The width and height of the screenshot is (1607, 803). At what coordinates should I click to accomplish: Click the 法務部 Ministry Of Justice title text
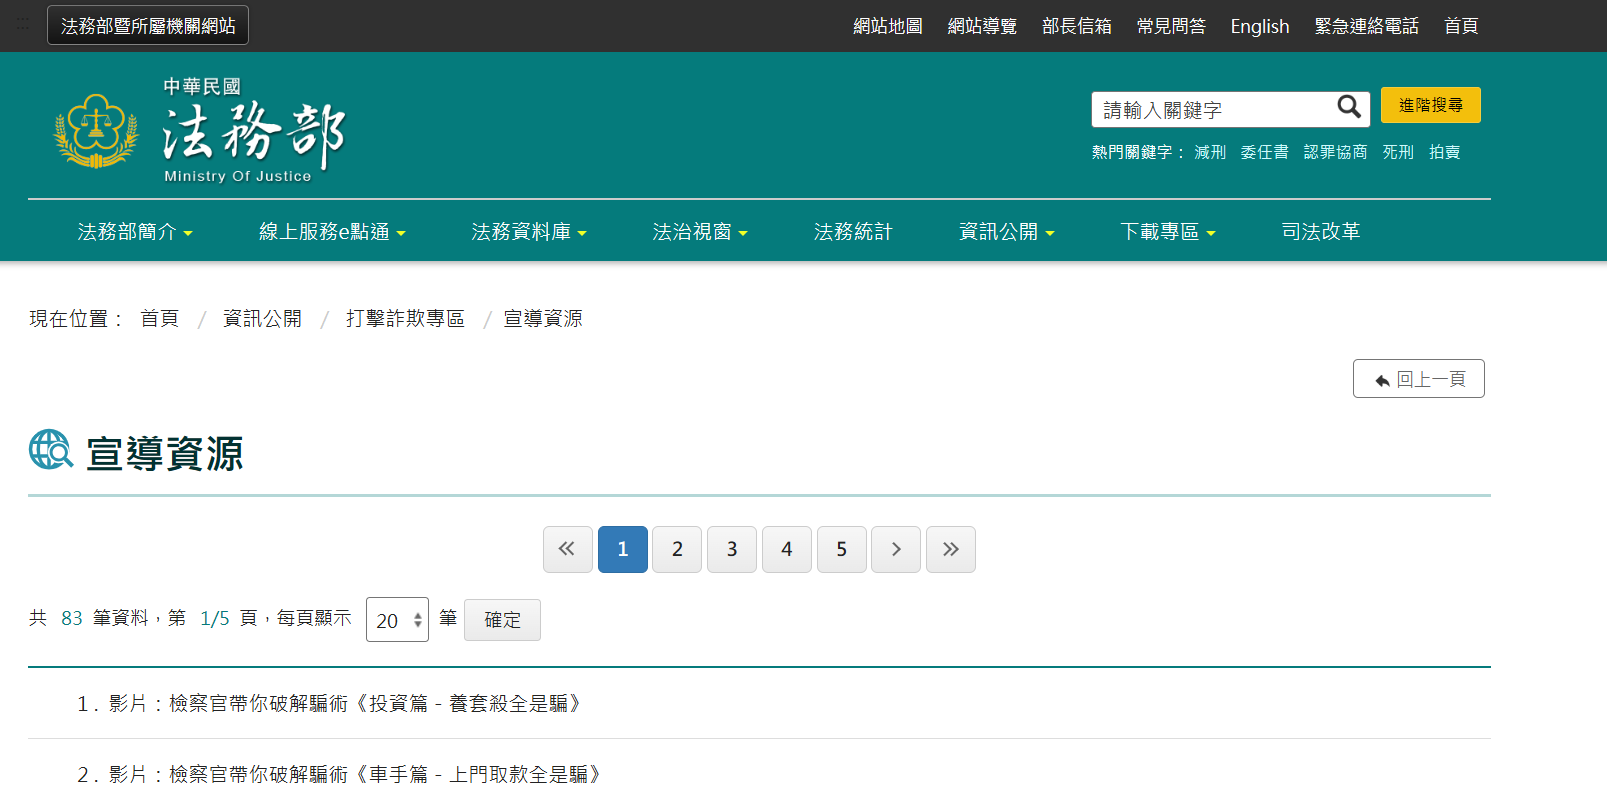(254, 131)
